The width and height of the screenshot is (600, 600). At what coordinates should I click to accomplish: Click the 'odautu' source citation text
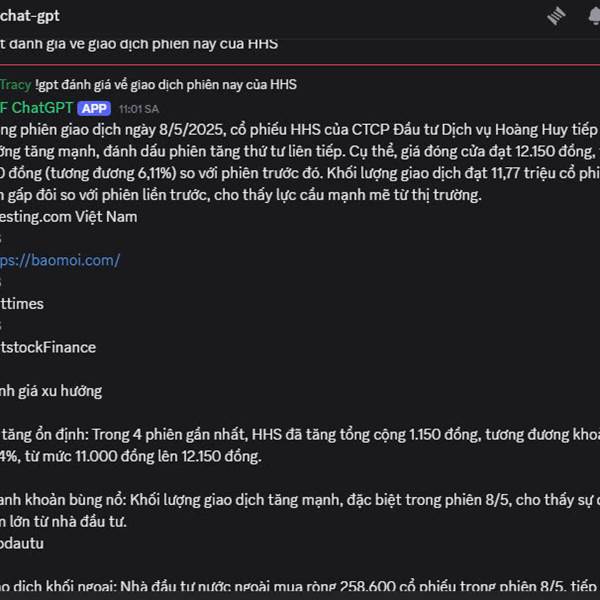click(22, 543)
